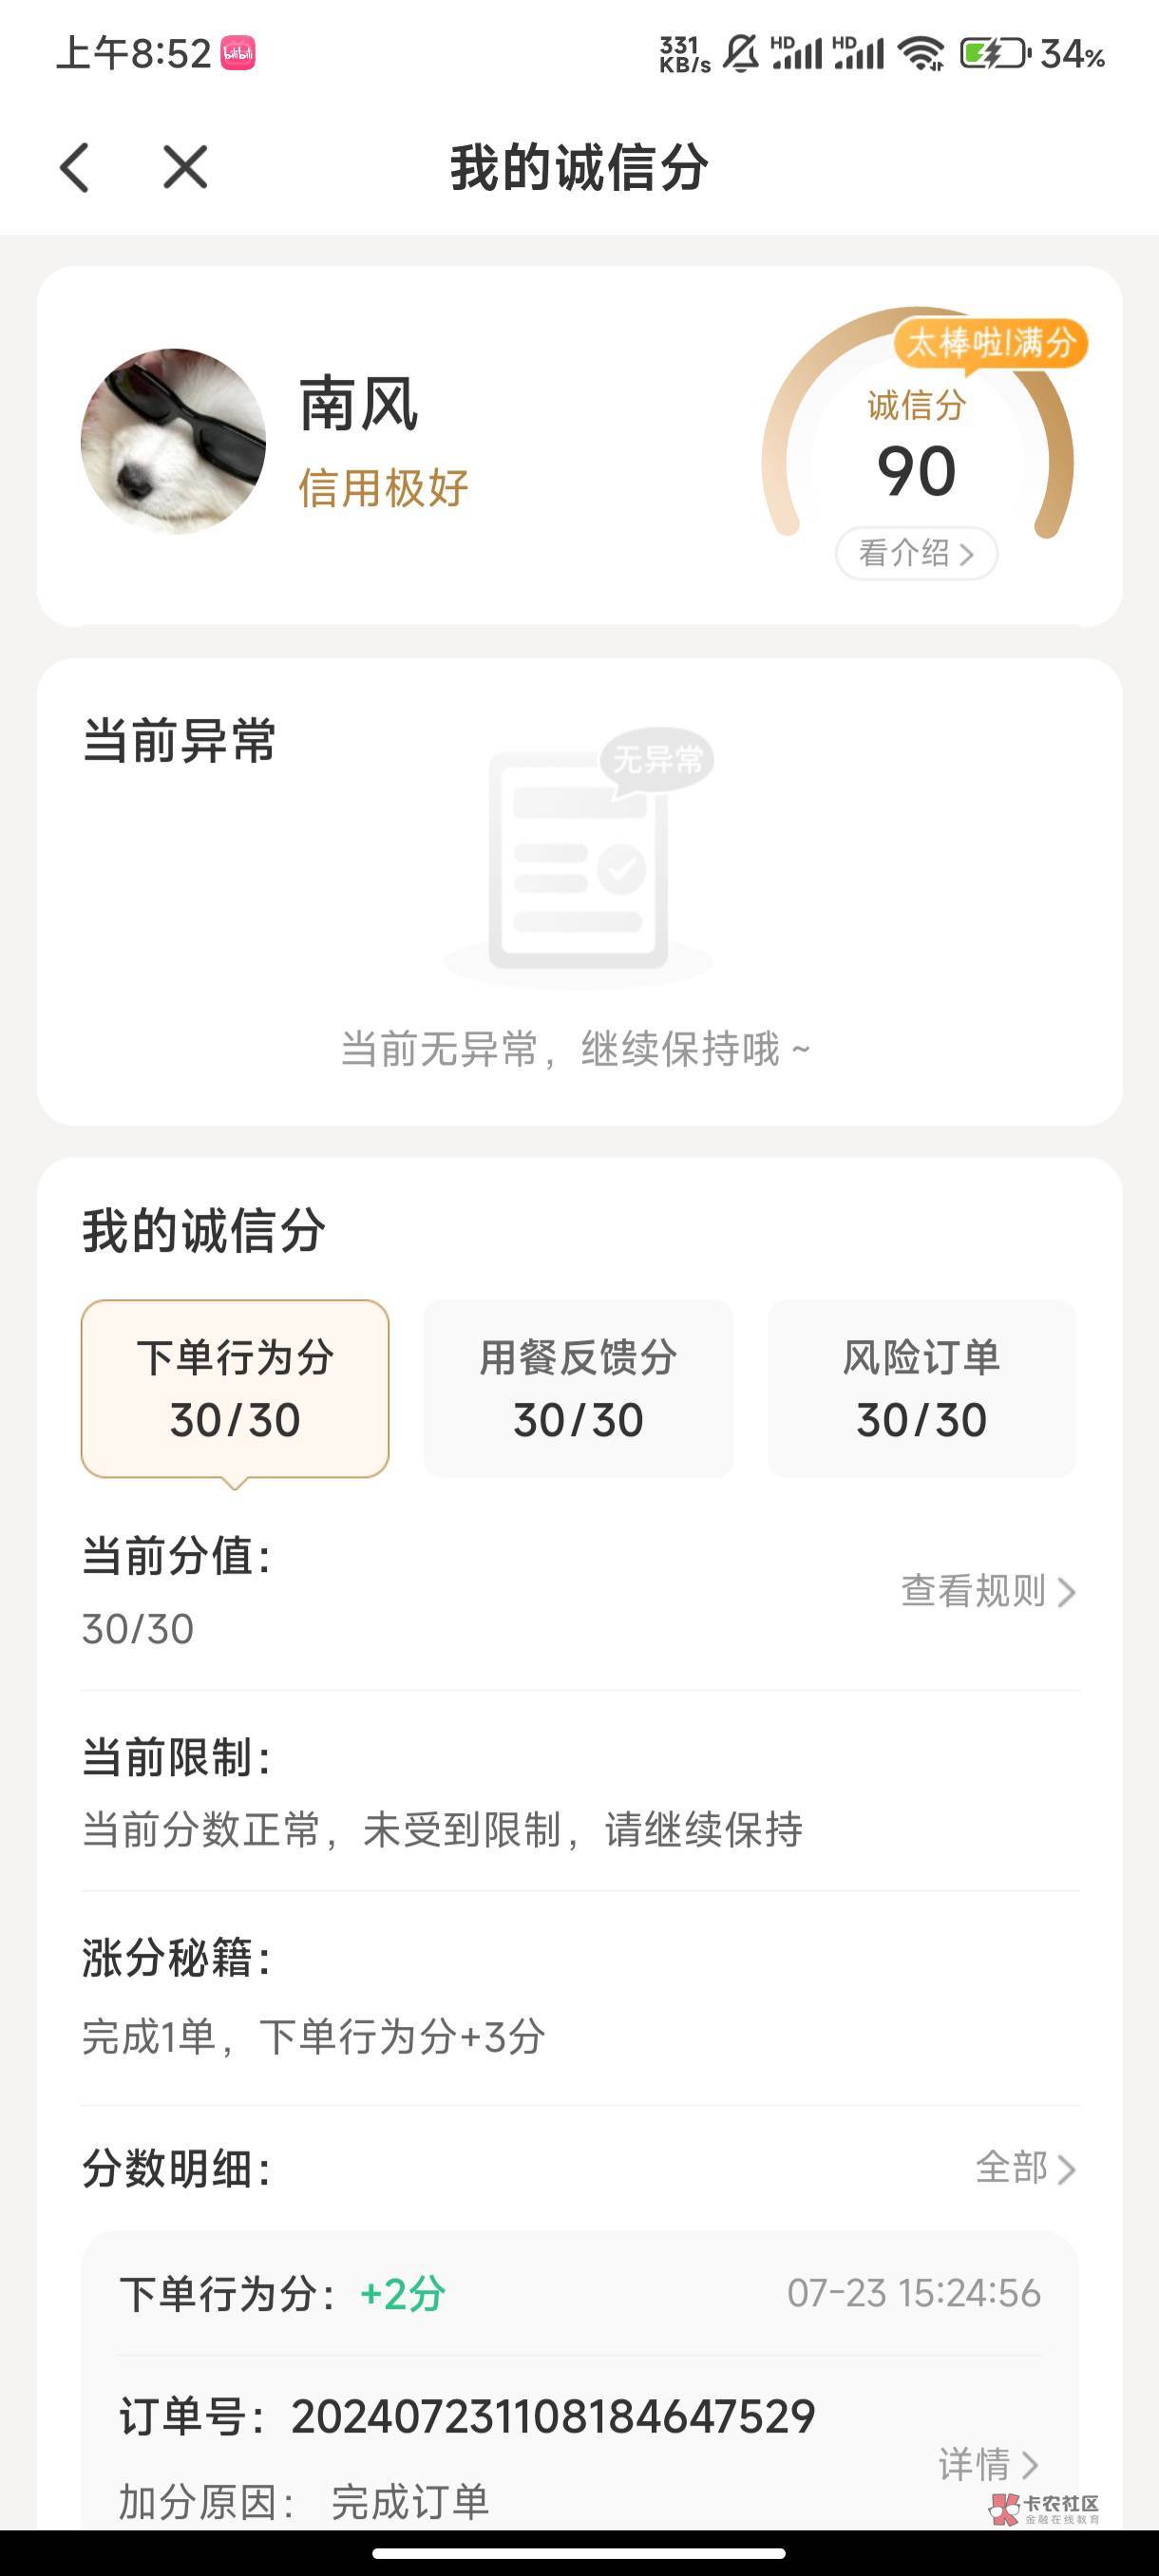This screenshot has width=1159, height=2576.
Task: Tap the 南风 profile avatar
Action: (x=173, y=441)
